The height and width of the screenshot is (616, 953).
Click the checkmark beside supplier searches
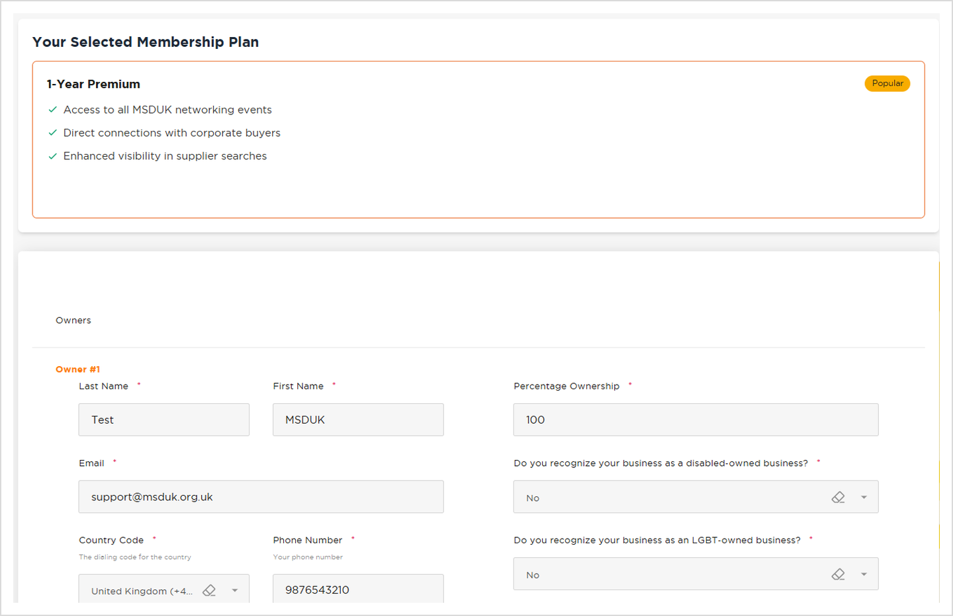pos(52,156)
